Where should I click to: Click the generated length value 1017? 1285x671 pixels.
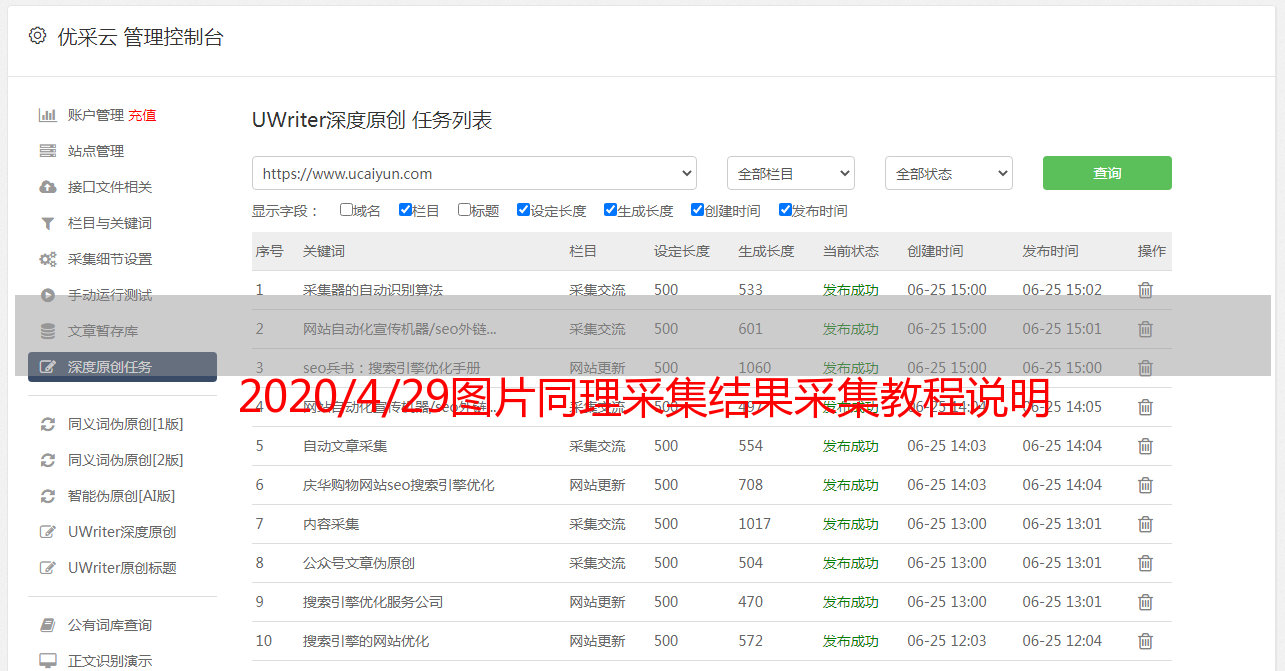[x=755, y=524]
